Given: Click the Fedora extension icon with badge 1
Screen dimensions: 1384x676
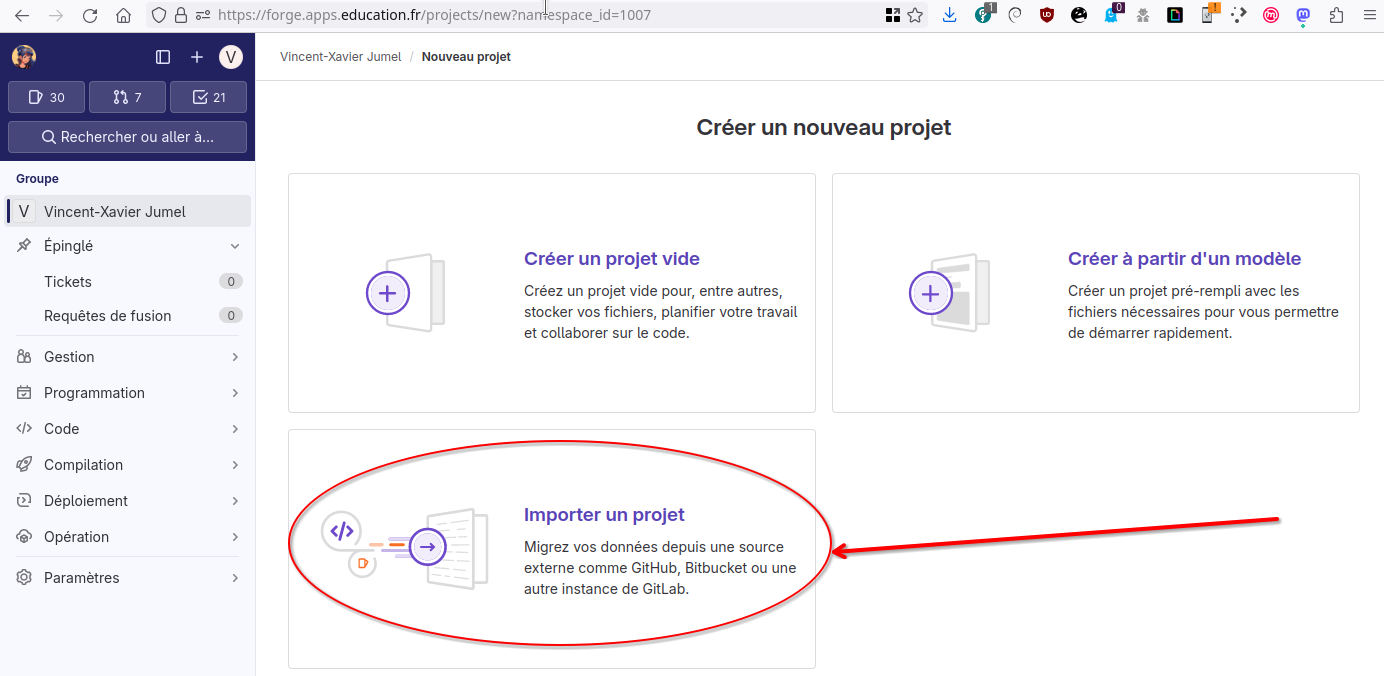Looking at the screenshot, I should [983, 14].
